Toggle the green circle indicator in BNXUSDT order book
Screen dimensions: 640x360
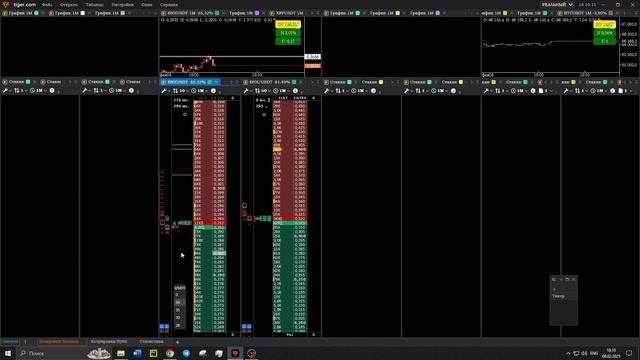tap(185, 115)
